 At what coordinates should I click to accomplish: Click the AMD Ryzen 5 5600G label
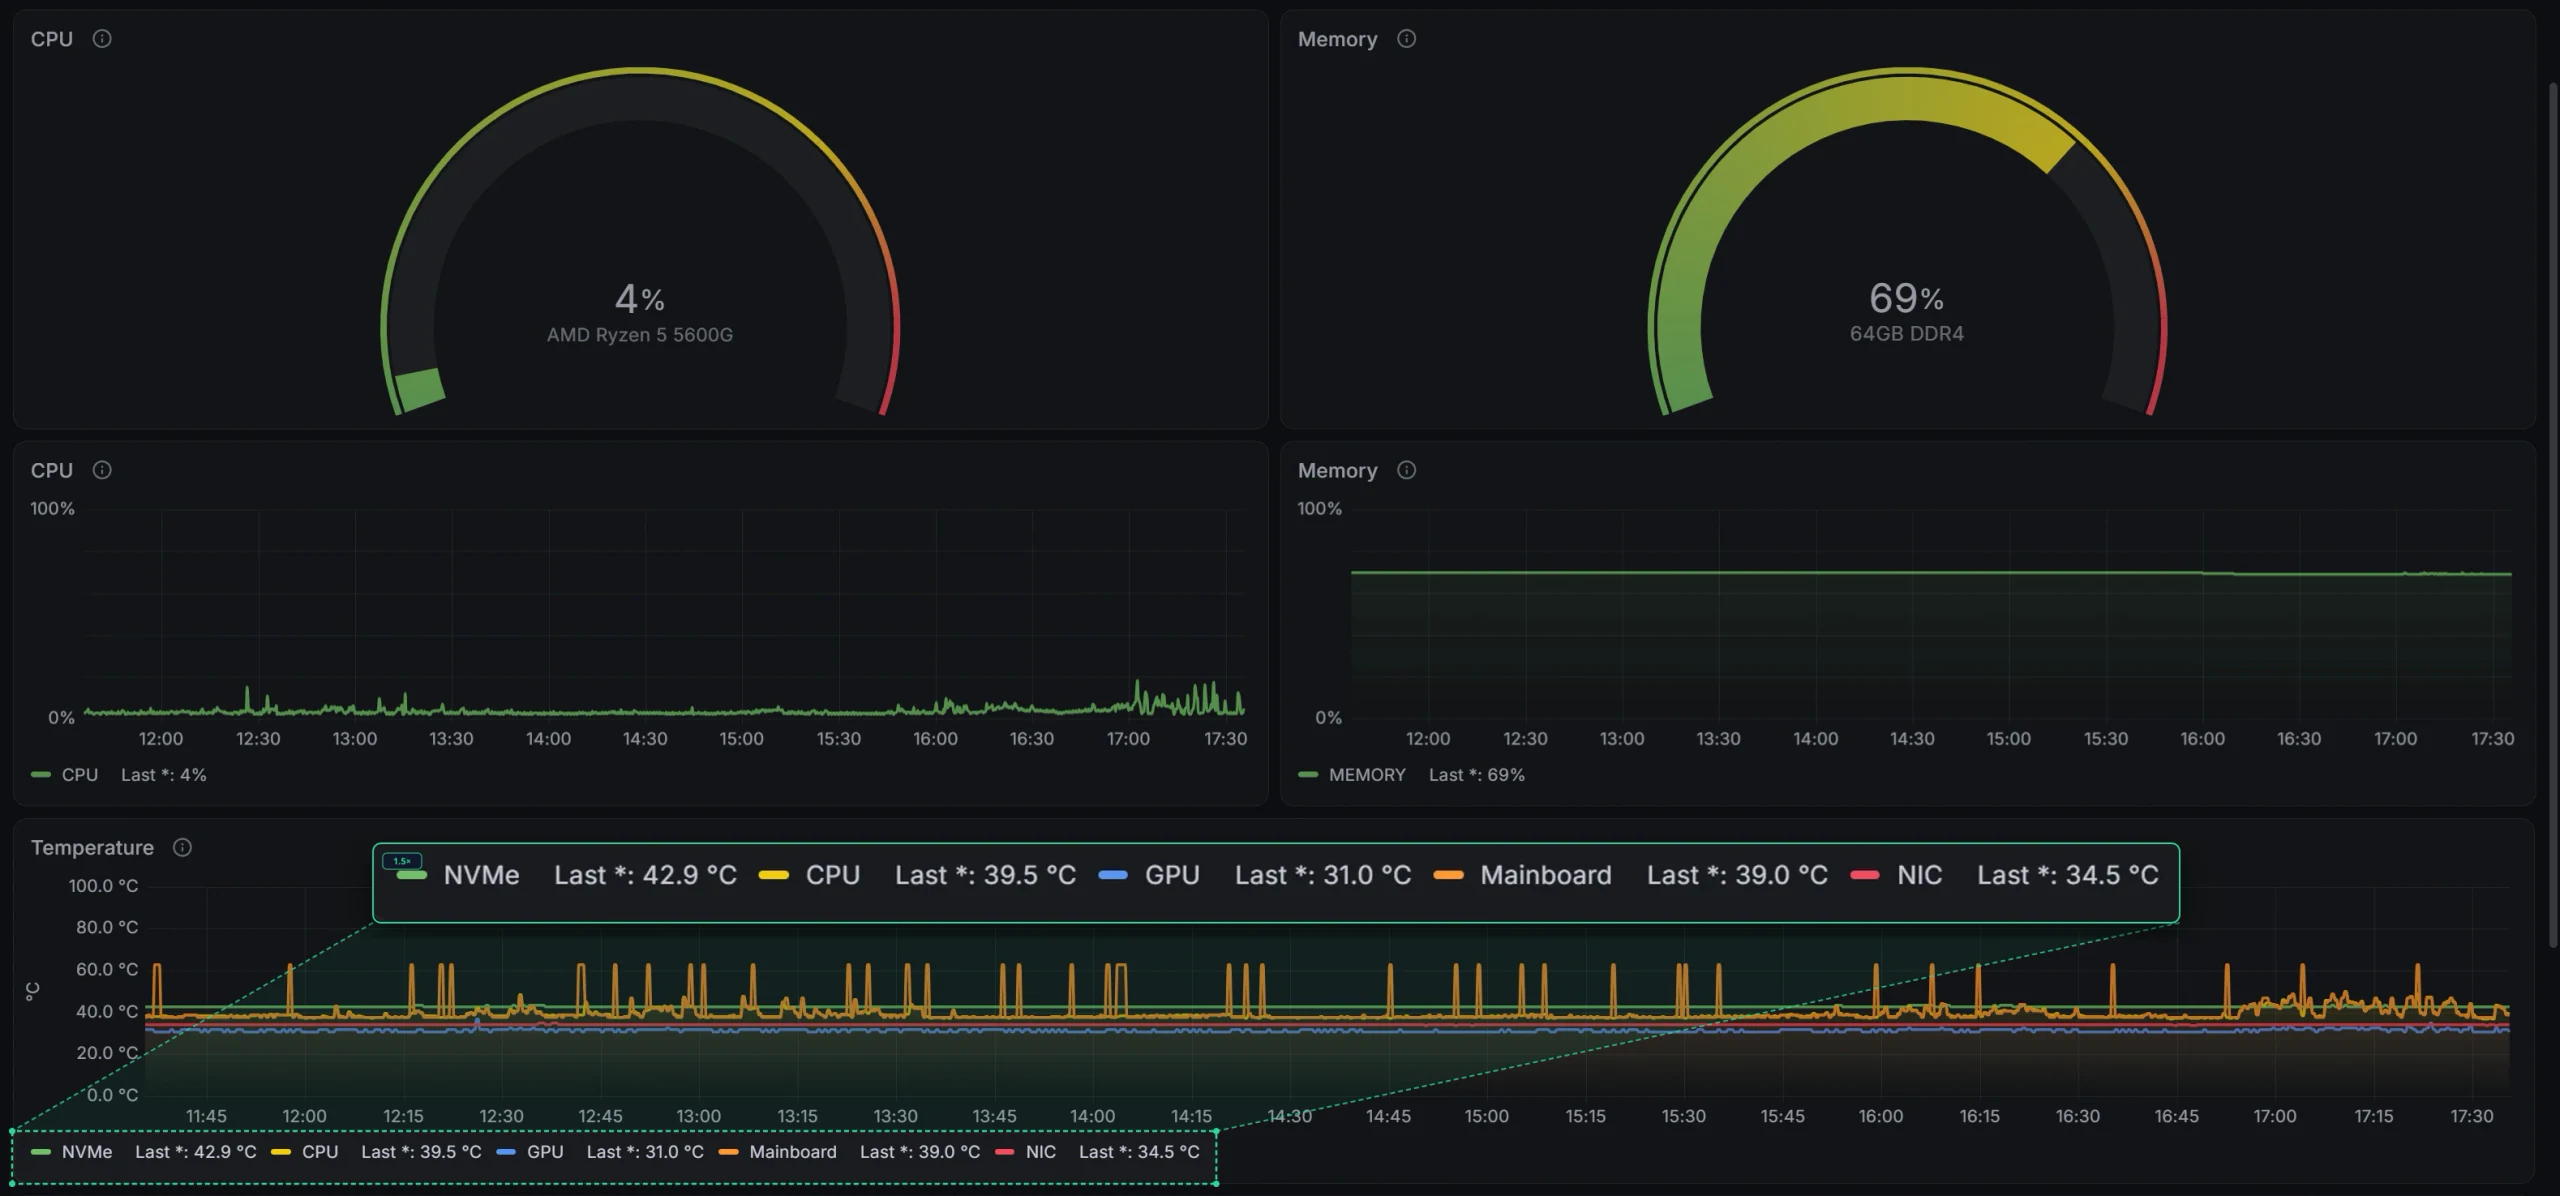pyautogui.click(x=640, y=335)
